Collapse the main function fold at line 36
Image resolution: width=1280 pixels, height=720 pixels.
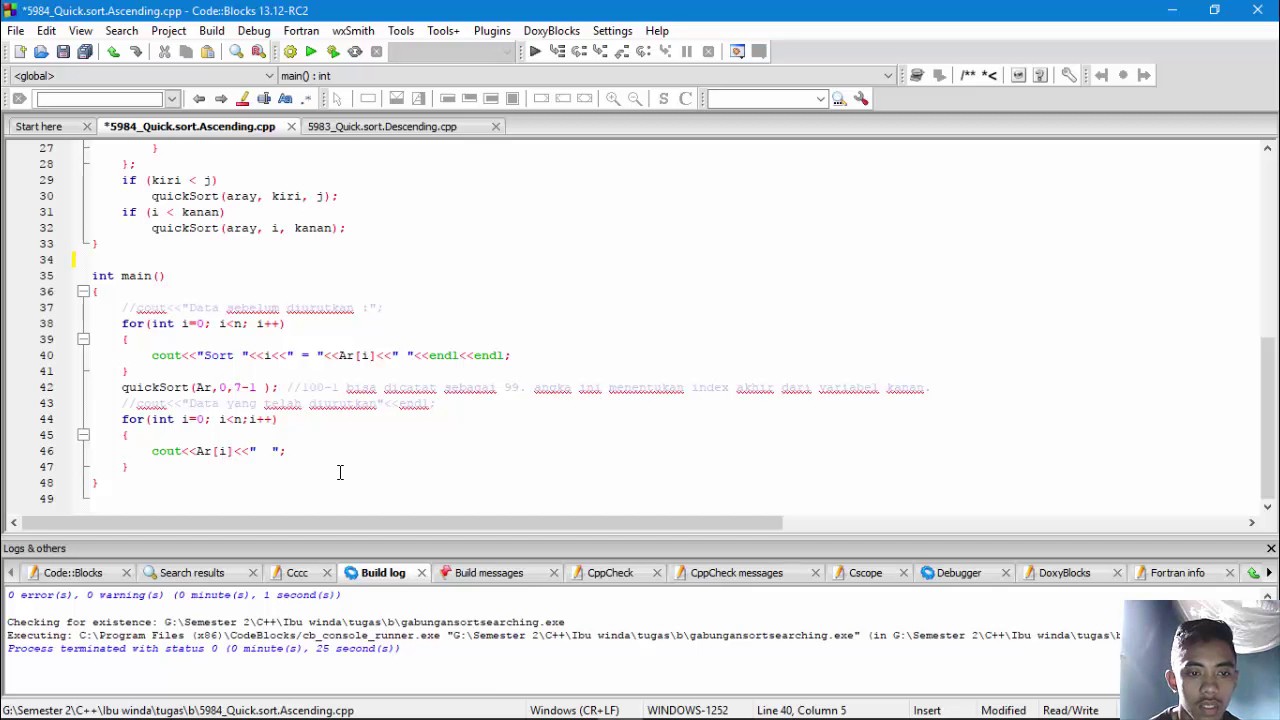point(83,291)
